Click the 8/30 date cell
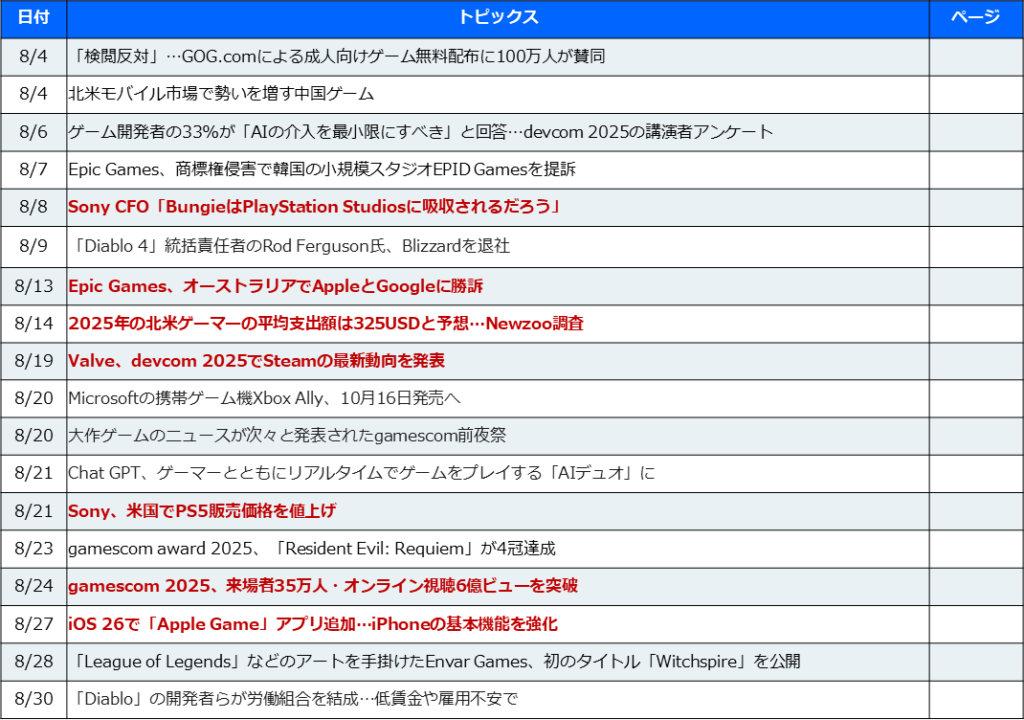Image resolution: width=1024 pixels, height=720 pixels. coord(33,699)
